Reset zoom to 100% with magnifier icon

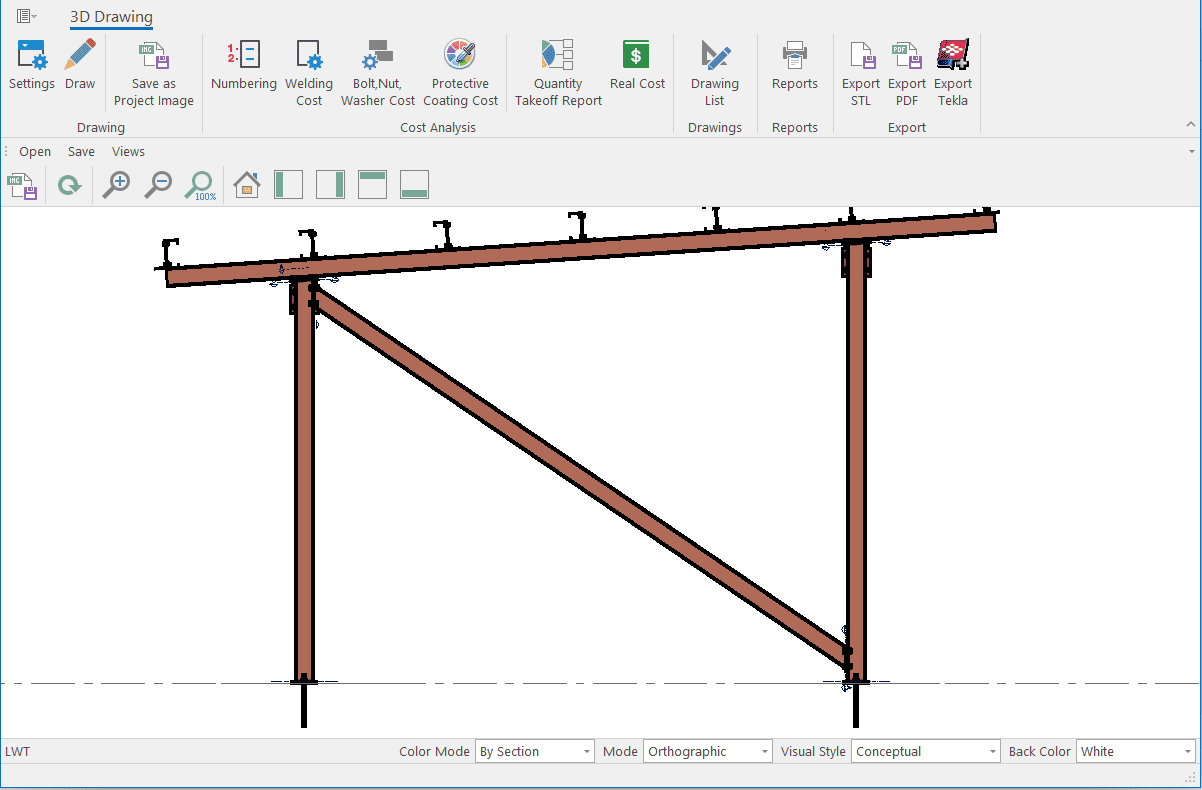[200, 185]
